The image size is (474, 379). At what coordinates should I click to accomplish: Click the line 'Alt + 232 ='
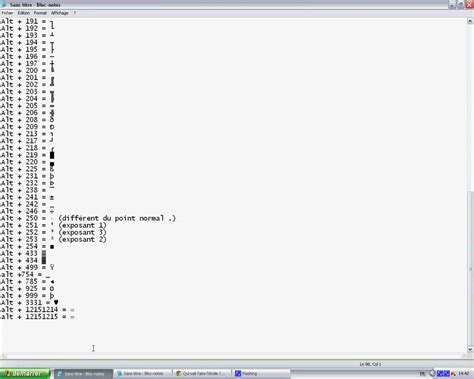tap(27, 183)
